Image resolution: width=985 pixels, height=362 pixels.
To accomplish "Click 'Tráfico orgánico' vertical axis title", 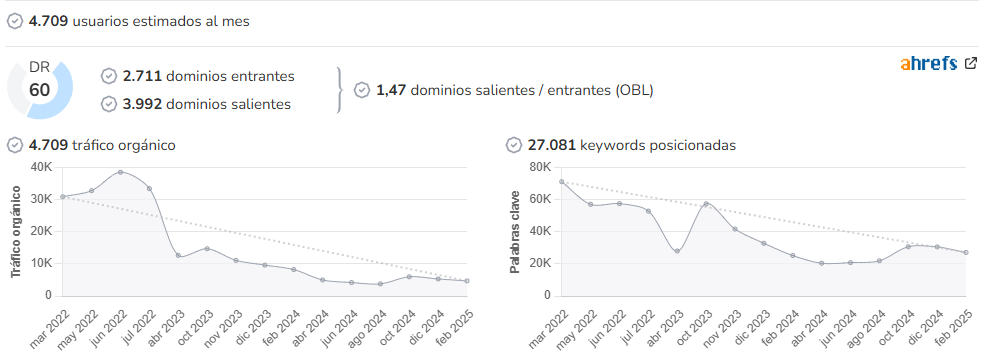I will pos(16,231).
